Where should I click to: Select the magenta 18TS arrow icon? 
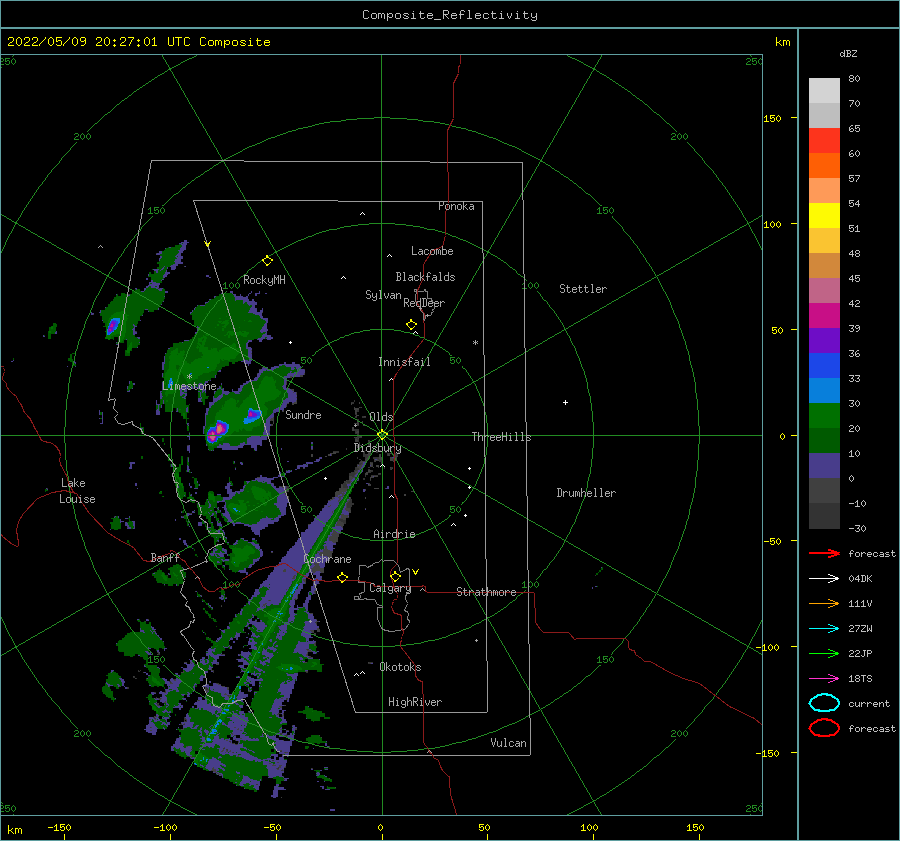click(x=824, y=679)
